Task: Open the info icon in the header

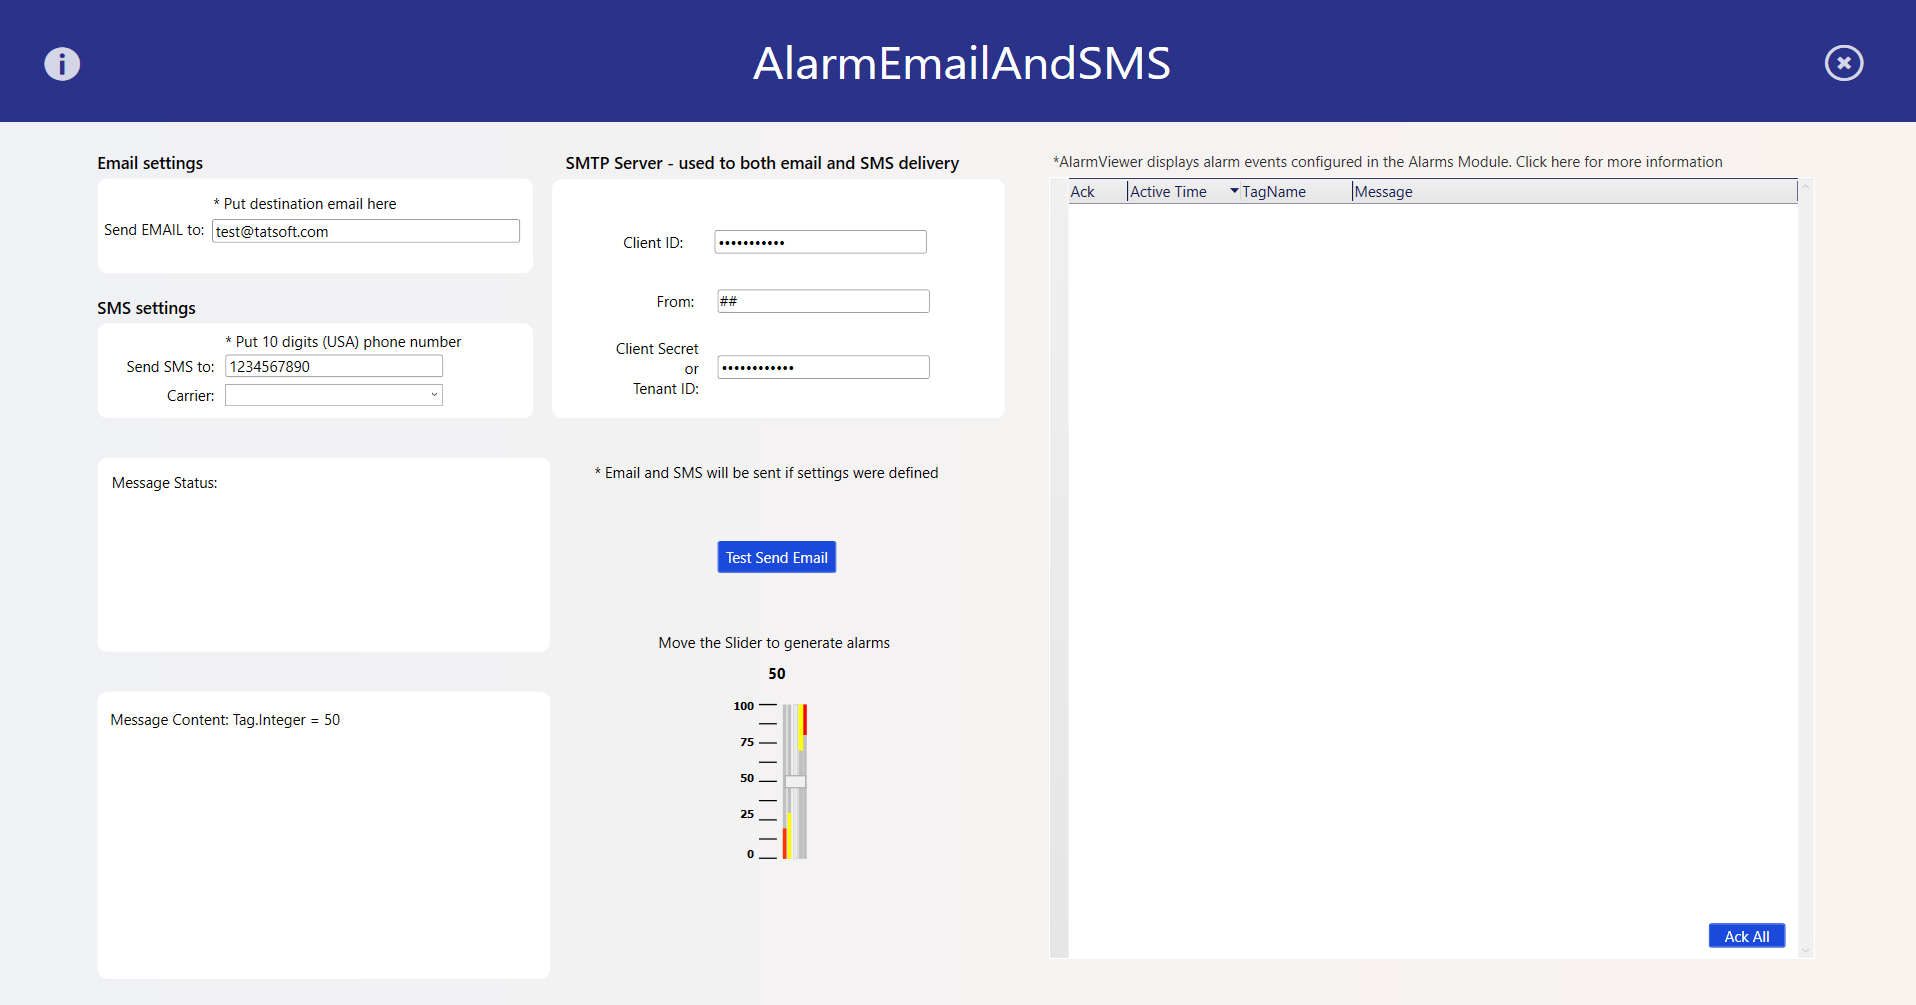Action: 62,64
